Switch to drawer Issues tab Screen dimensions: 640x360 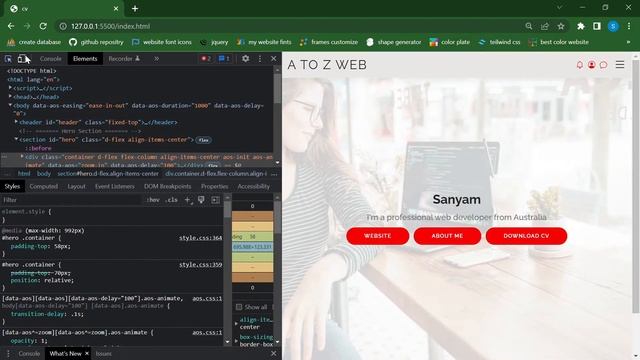click(x=104, y=353)
